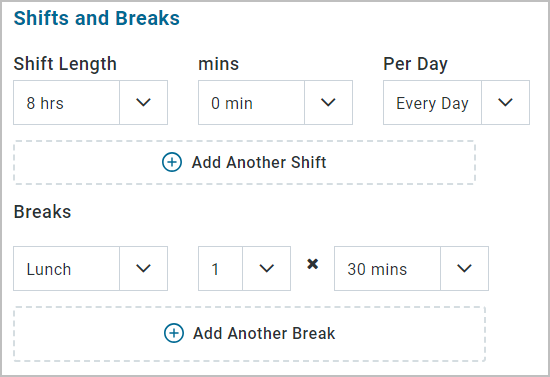Select the break count '1' field
This screenshot has width=550, height=377.
click(221, 268)
